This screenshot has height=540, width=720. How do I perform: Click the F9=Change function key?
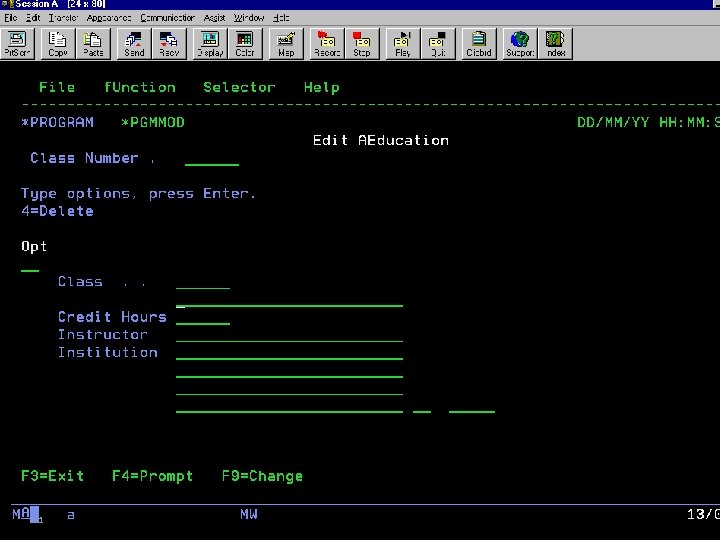[x=262, y=476]
